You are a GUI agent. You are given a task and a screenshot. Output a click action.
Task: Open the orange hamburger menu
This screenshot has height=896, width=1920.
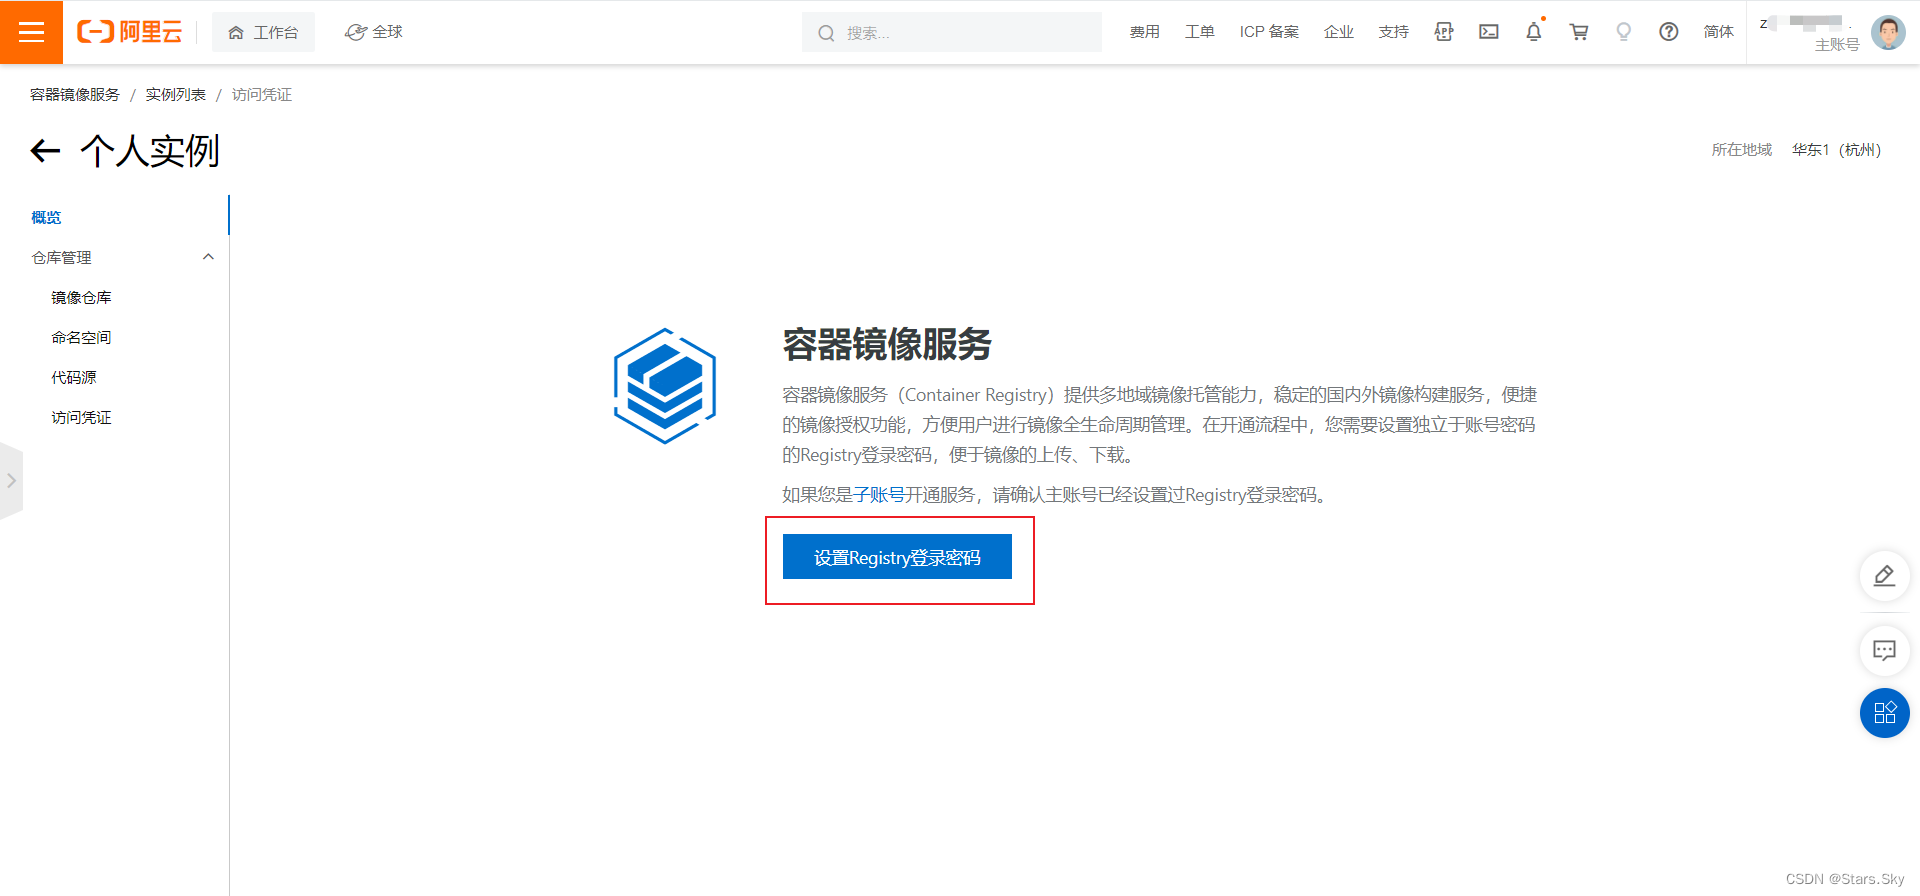pos(31,32)
